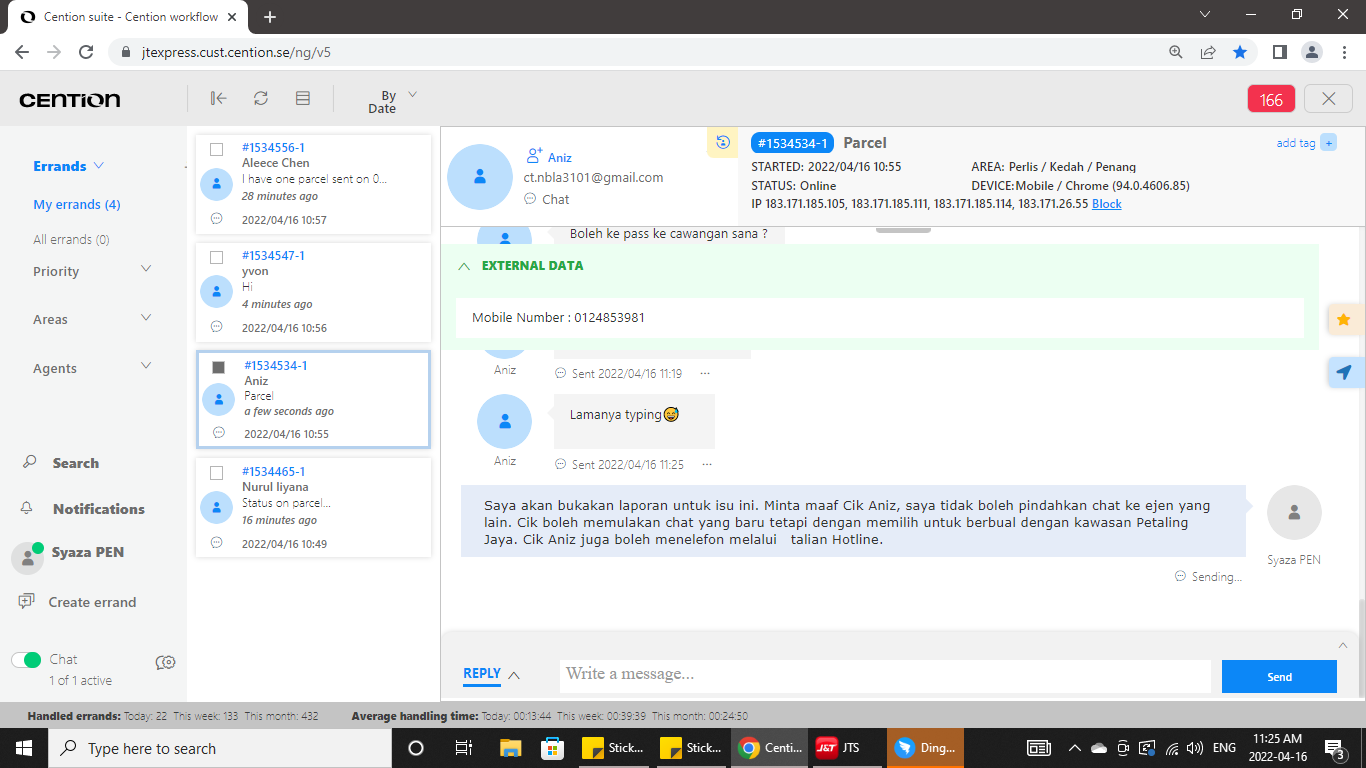1366x768 pixels.
Task: Click the Write a message input field
Action: pos(884,675)
